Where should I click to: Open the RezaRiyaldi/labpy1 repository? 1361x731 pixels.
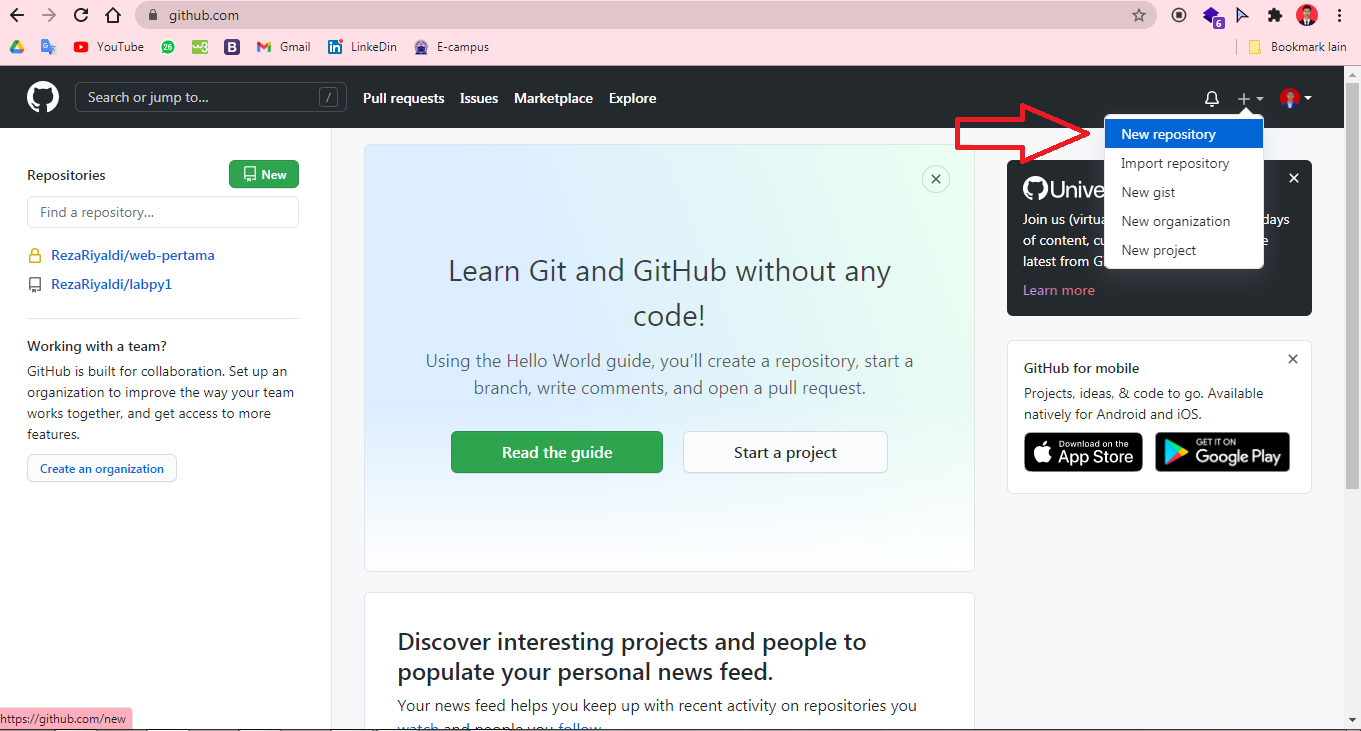(x=111, y=284)
